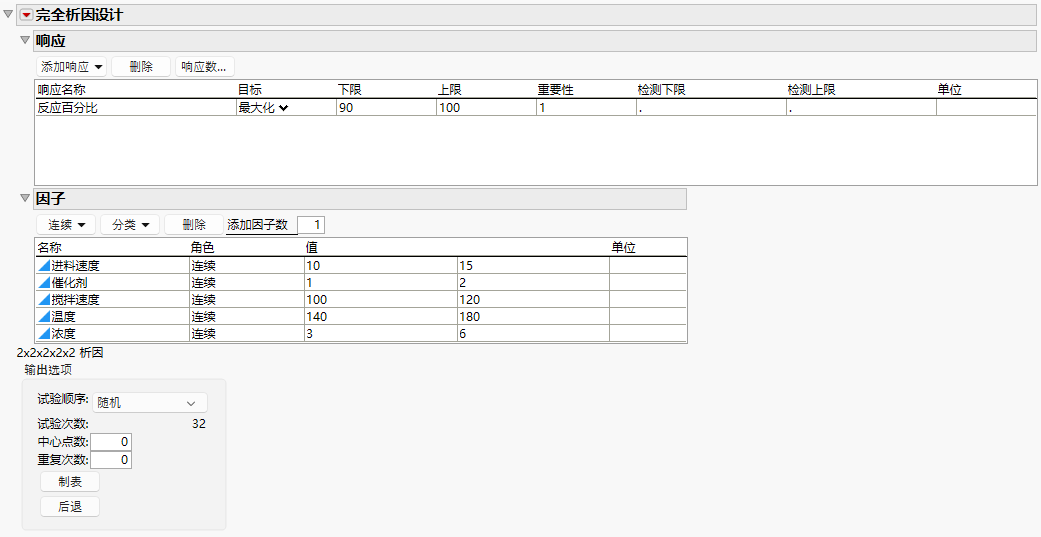Screen dimensions: 1041x537
Task: Collapse the 因子 section
Action: 25,197
